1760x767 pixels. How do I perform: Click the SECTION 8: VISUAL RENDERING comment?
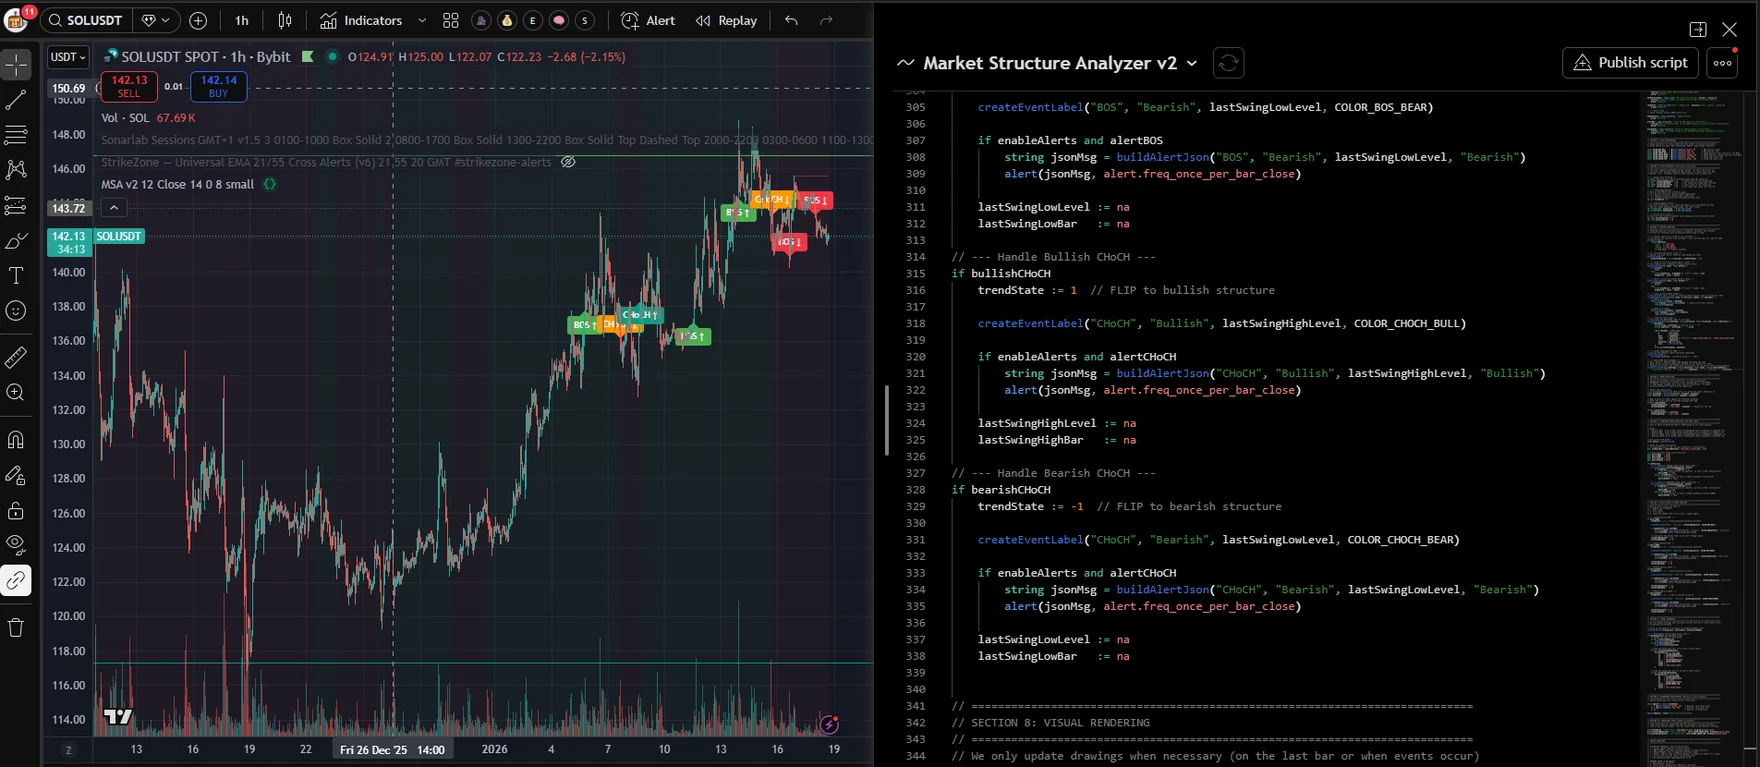click(x=1050, y=723)
